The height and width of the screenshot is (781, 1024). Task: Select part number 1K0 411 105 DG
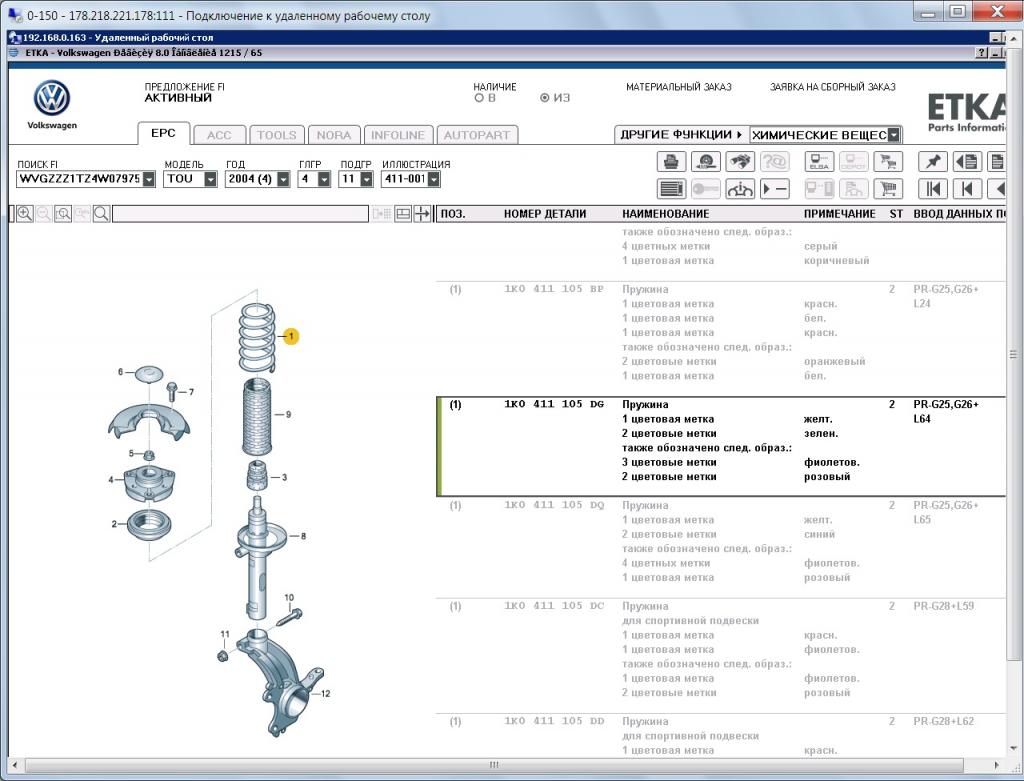[554, 404]
